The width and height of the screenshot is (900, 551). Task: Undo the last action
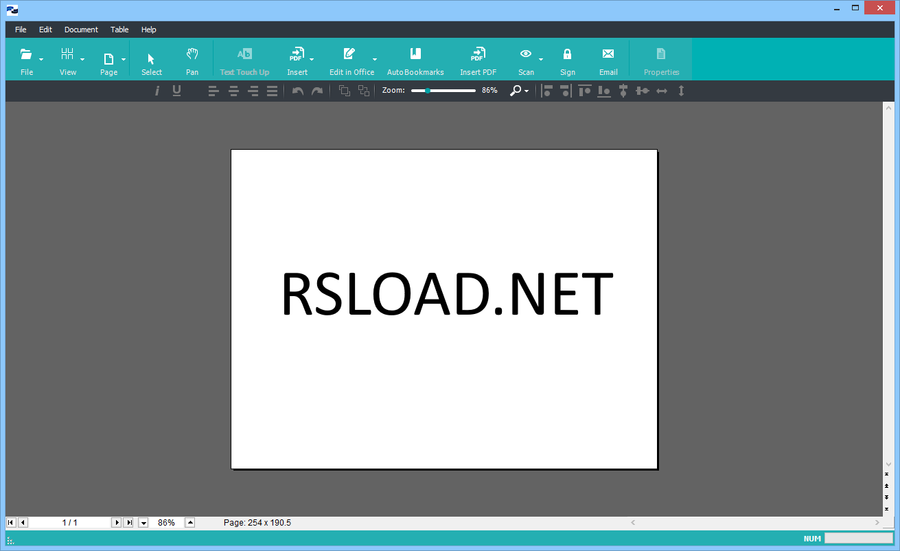click(297, 91)
